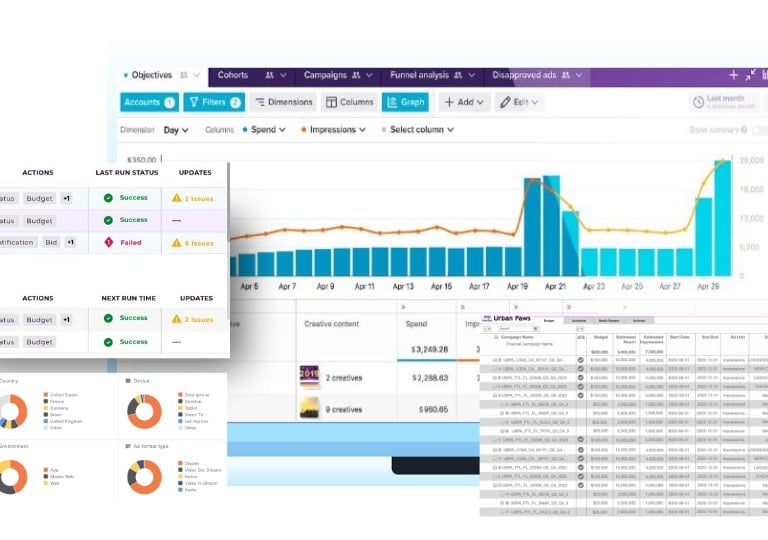The image size is (768, 540).
Task: Click the 2 creatives thumbnail image
Action: (309, 377)
